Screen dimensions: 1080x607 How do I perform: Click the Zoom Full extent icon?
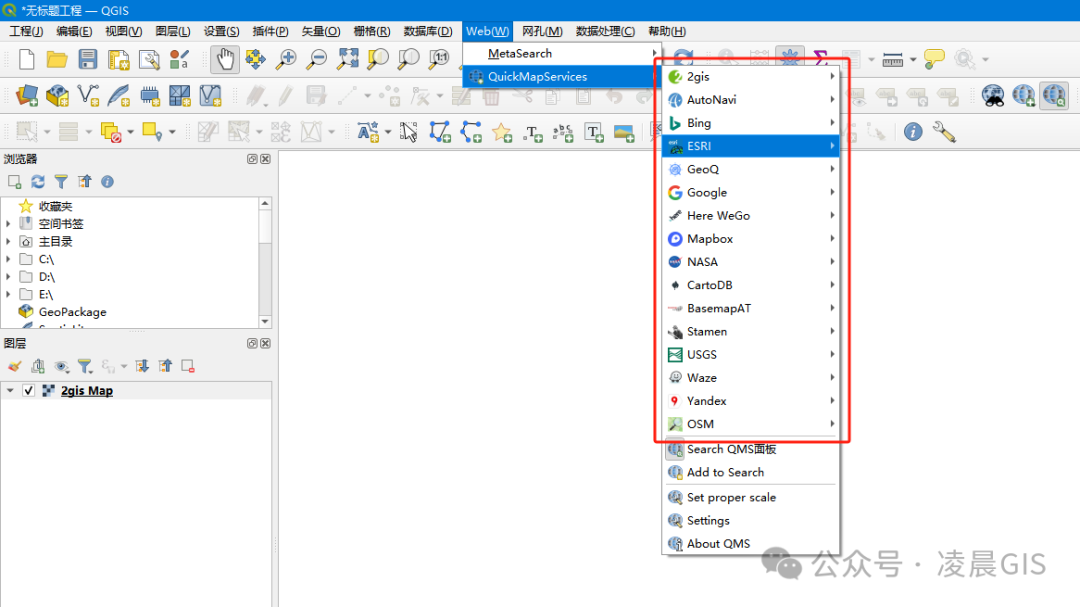pyautogui.click(x=347, y=59)
